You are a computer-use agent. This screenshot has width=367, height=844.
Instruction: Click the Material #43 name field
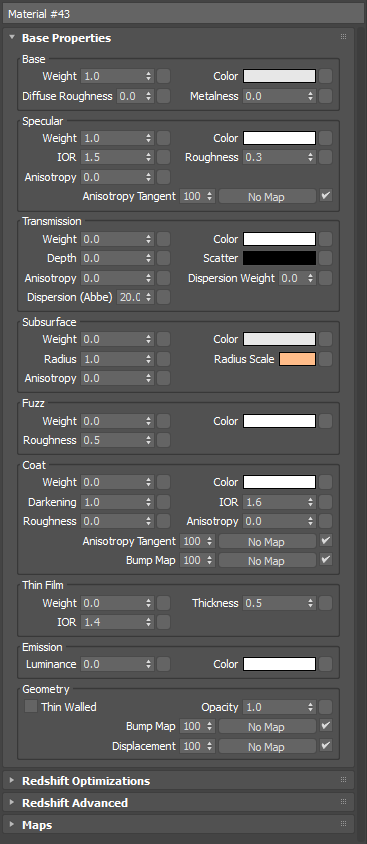point(184,13)
